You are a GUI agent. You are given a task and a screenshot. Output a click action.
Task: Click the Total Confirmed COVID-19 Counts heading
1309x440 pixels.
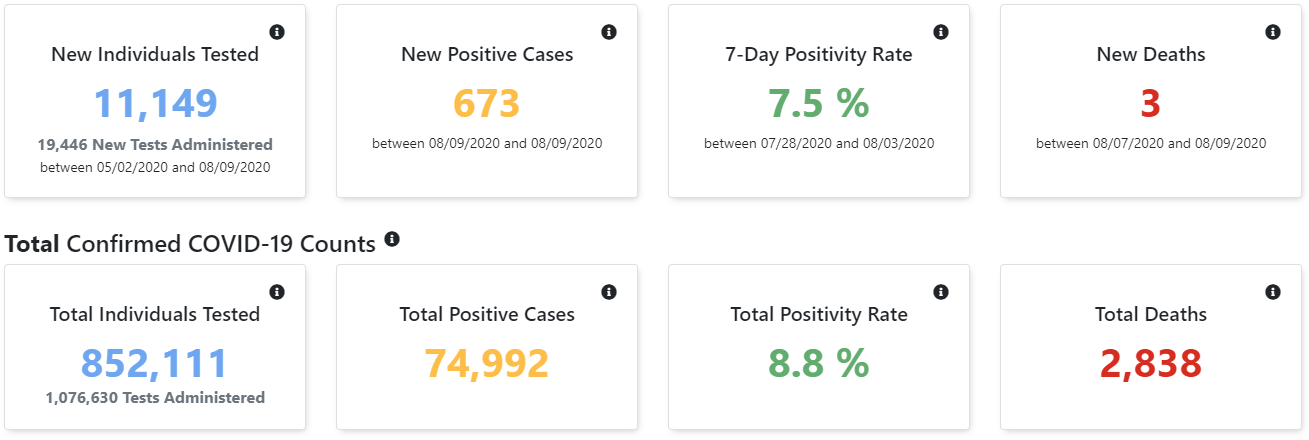[191, 243]
